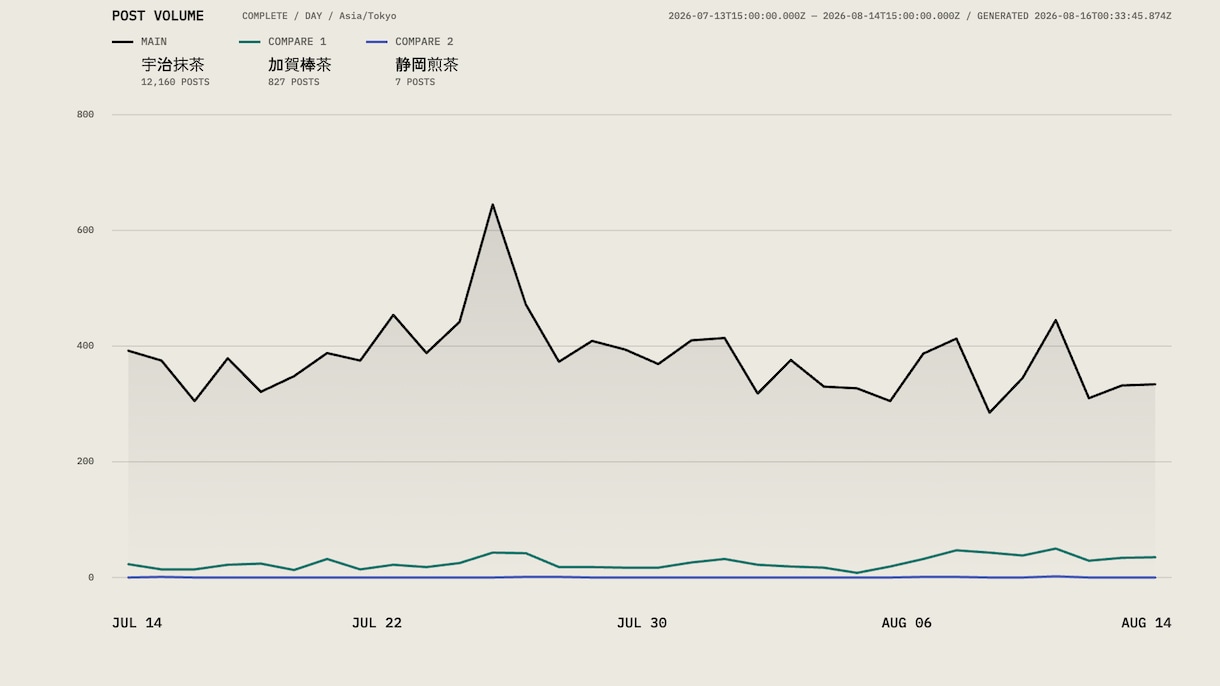Click the AUG 14 x-axis label
This screenshot has height=686, width=1220.
tap(1146, 623)
